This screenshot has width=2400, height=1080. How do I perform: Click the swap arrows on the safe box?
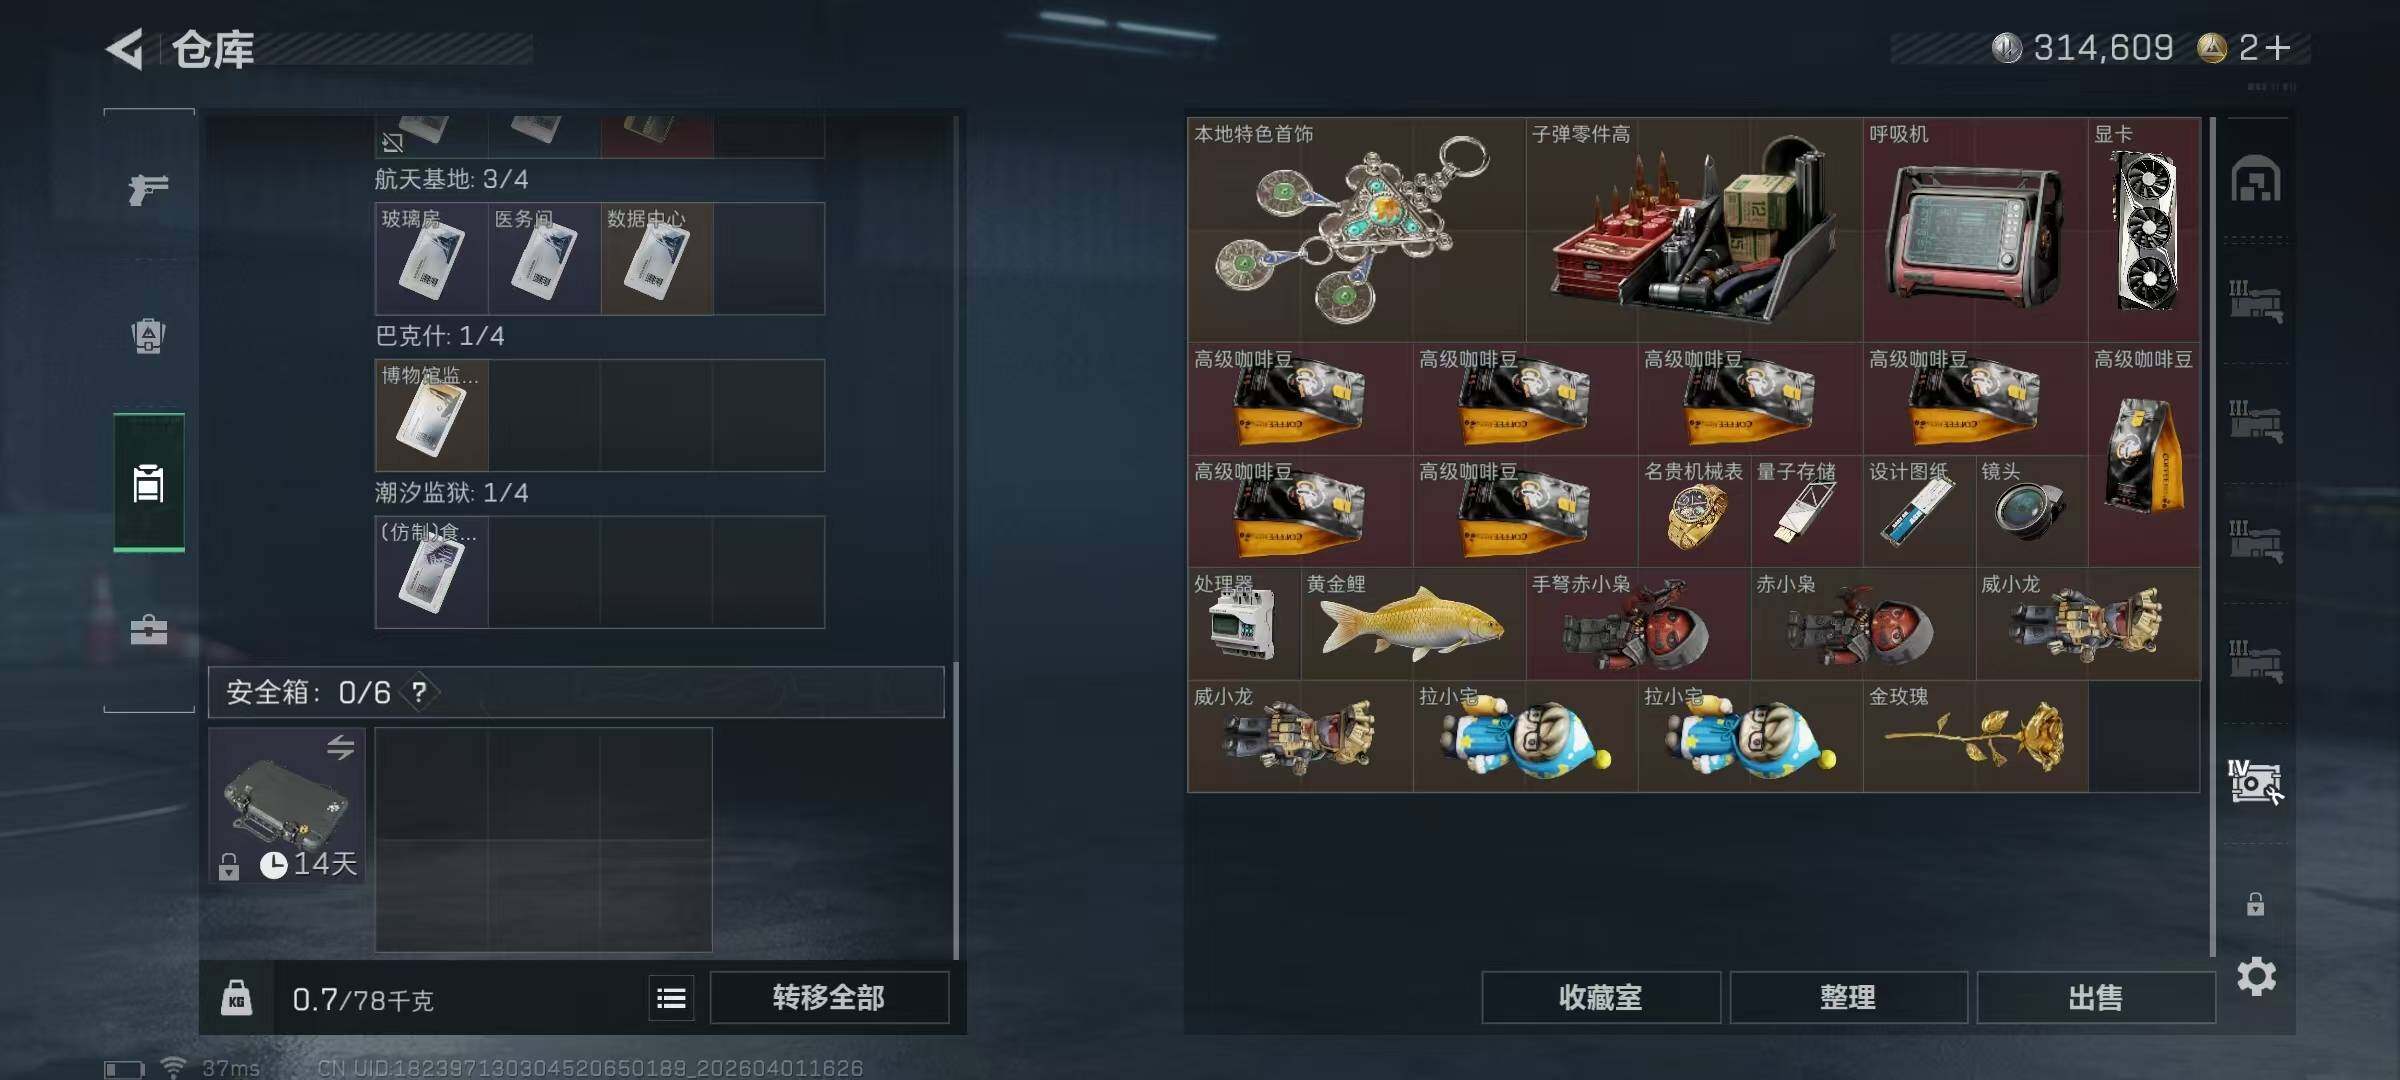click(x=340, y=747)
